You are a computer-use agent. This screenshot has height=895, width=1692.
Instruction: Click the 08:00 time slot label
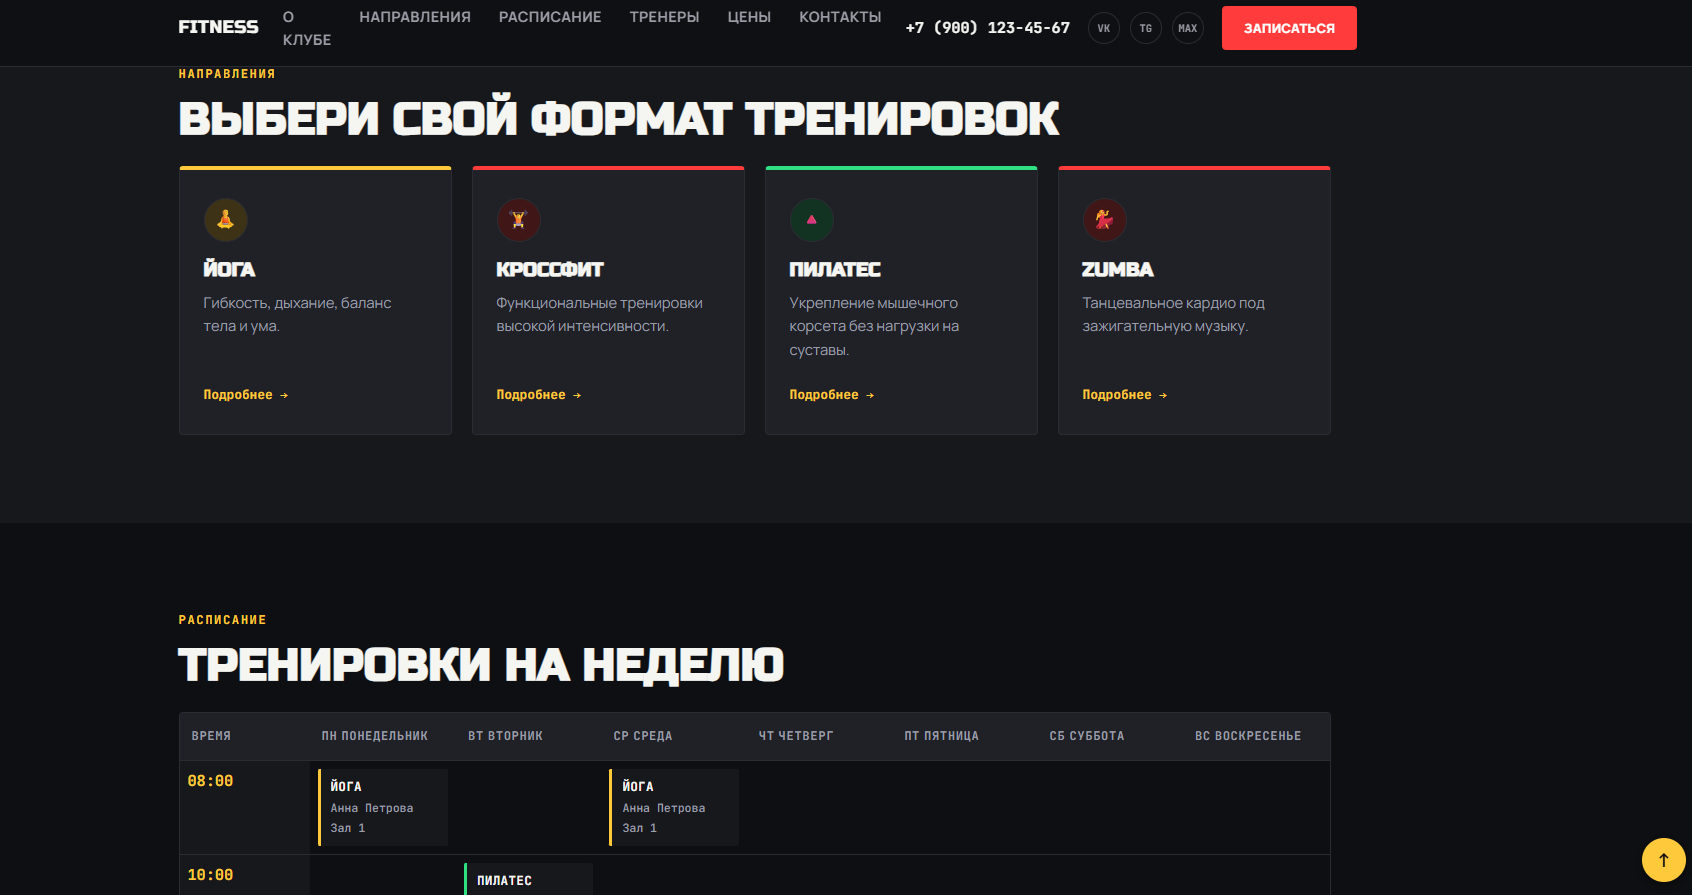(x=210, y=781)
